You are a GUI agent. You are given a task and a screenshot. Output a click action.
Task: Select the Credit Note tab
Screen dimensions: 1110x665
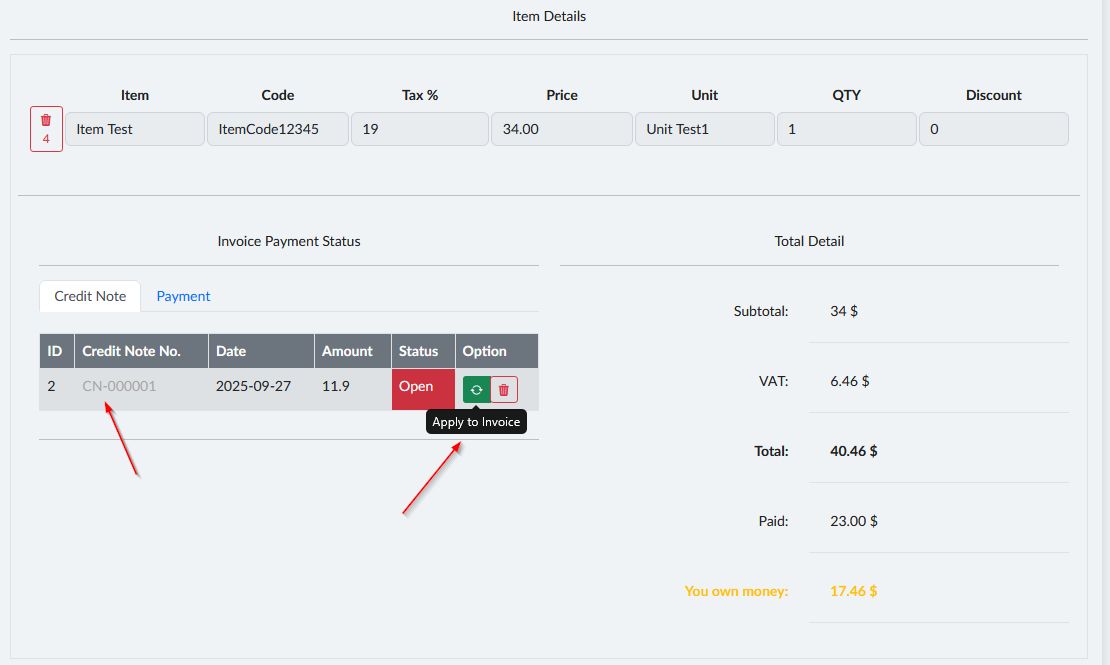(90, 296)
